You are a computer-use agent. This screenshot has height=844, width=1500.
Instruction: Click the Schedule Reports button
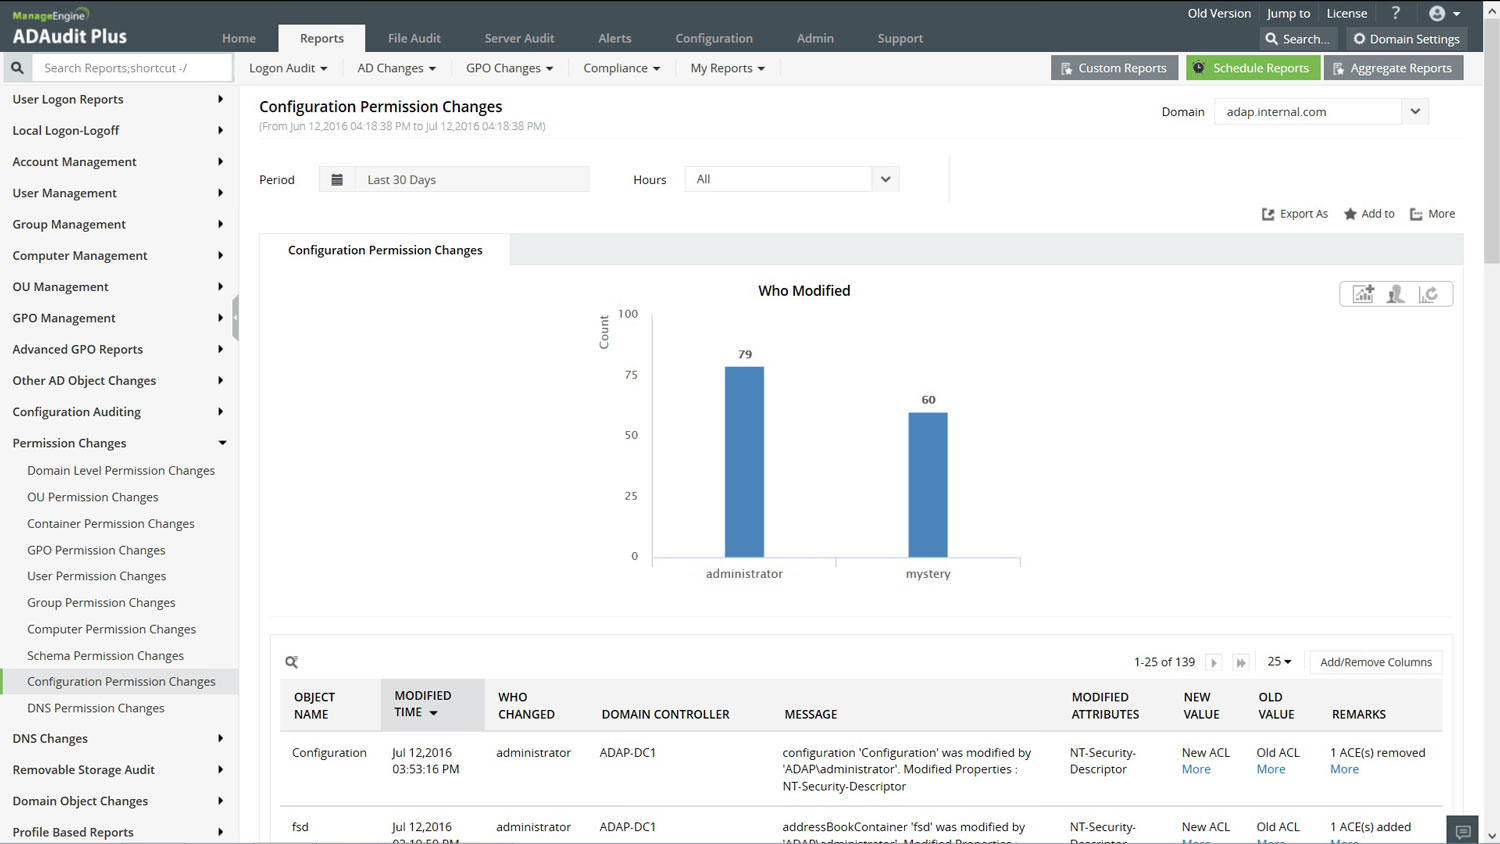1252,68
